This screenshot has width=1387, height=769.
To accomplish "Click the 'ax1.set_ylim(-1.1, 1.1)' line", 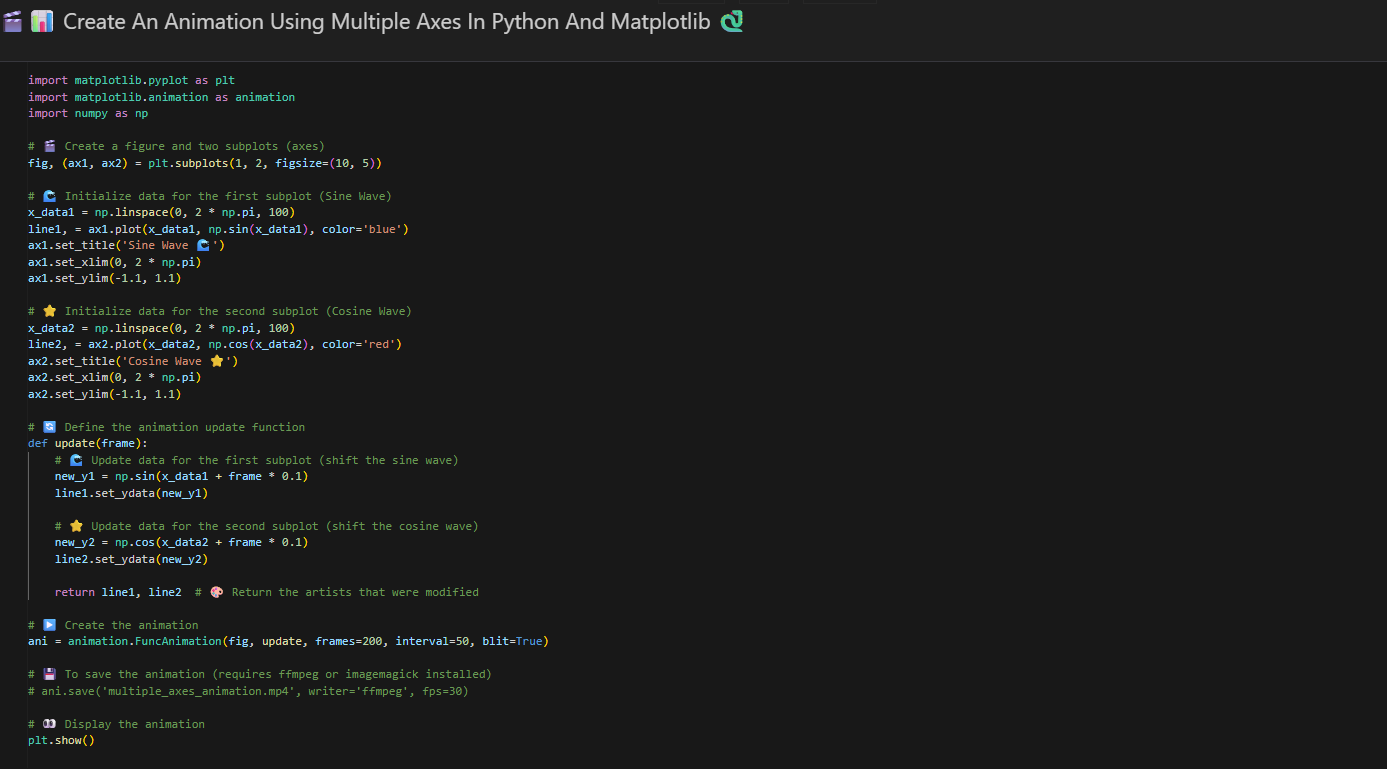I will coord(105,278).
